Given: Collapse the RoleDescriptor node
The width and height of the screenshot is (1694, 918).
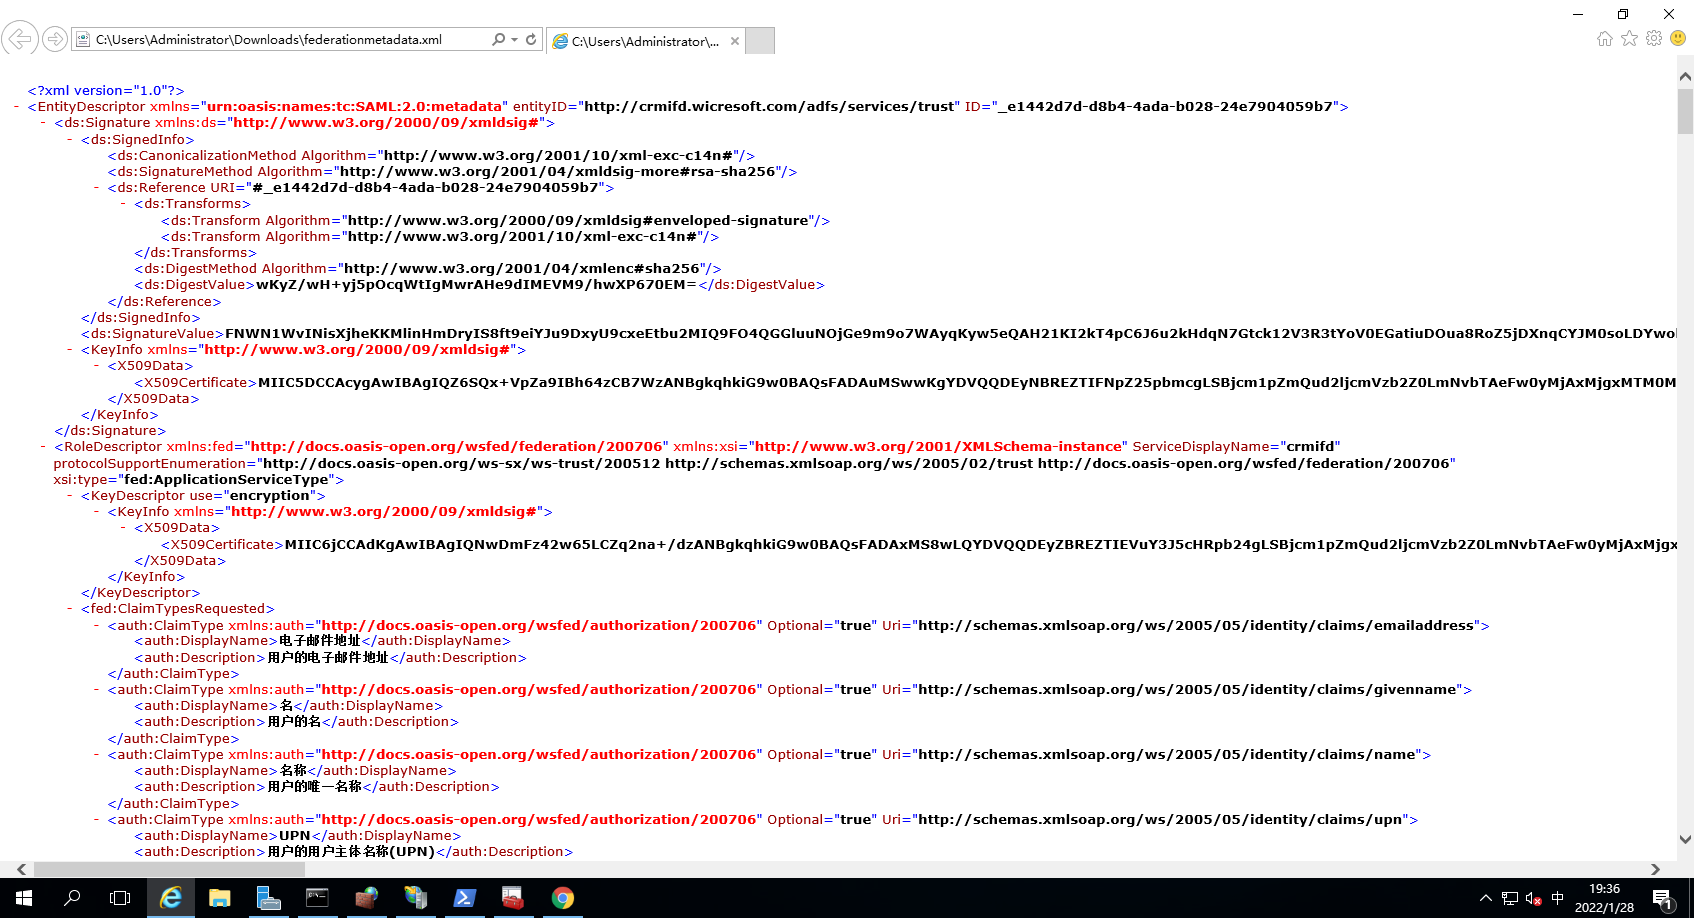Looking at the screenshot, I should (x=43, y=447).
